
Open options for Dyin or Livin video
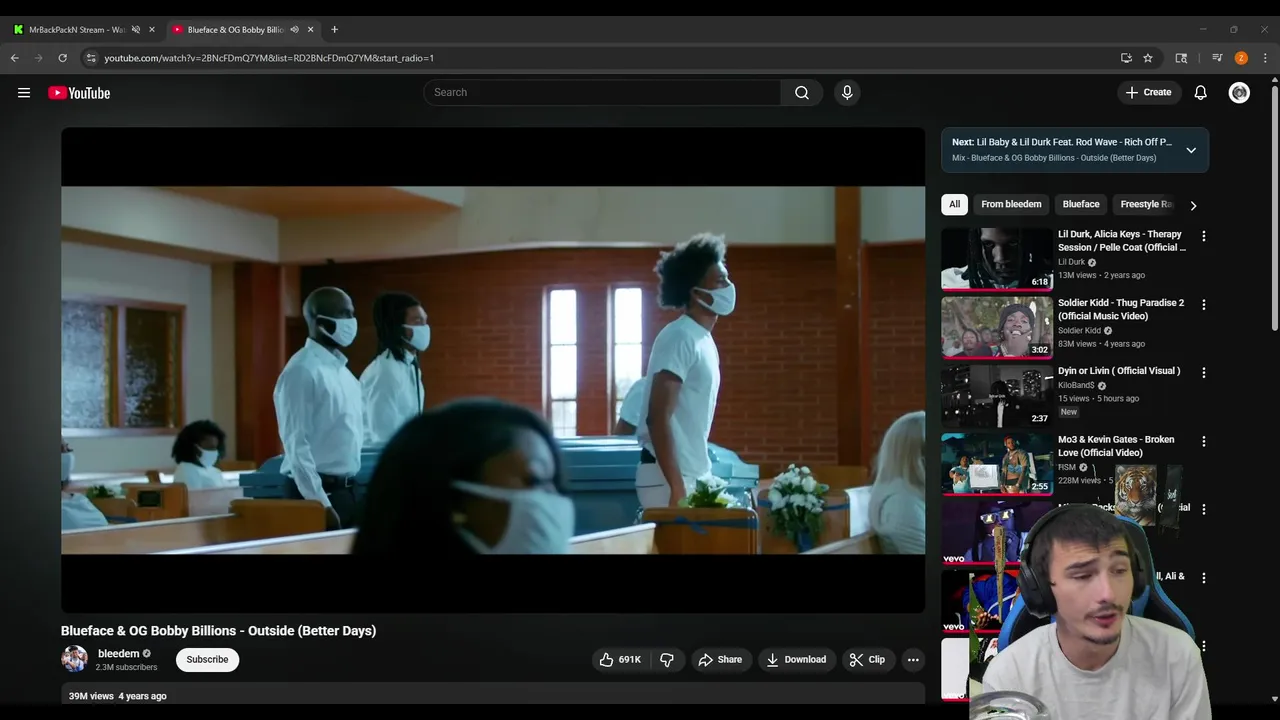(1203, 373)
